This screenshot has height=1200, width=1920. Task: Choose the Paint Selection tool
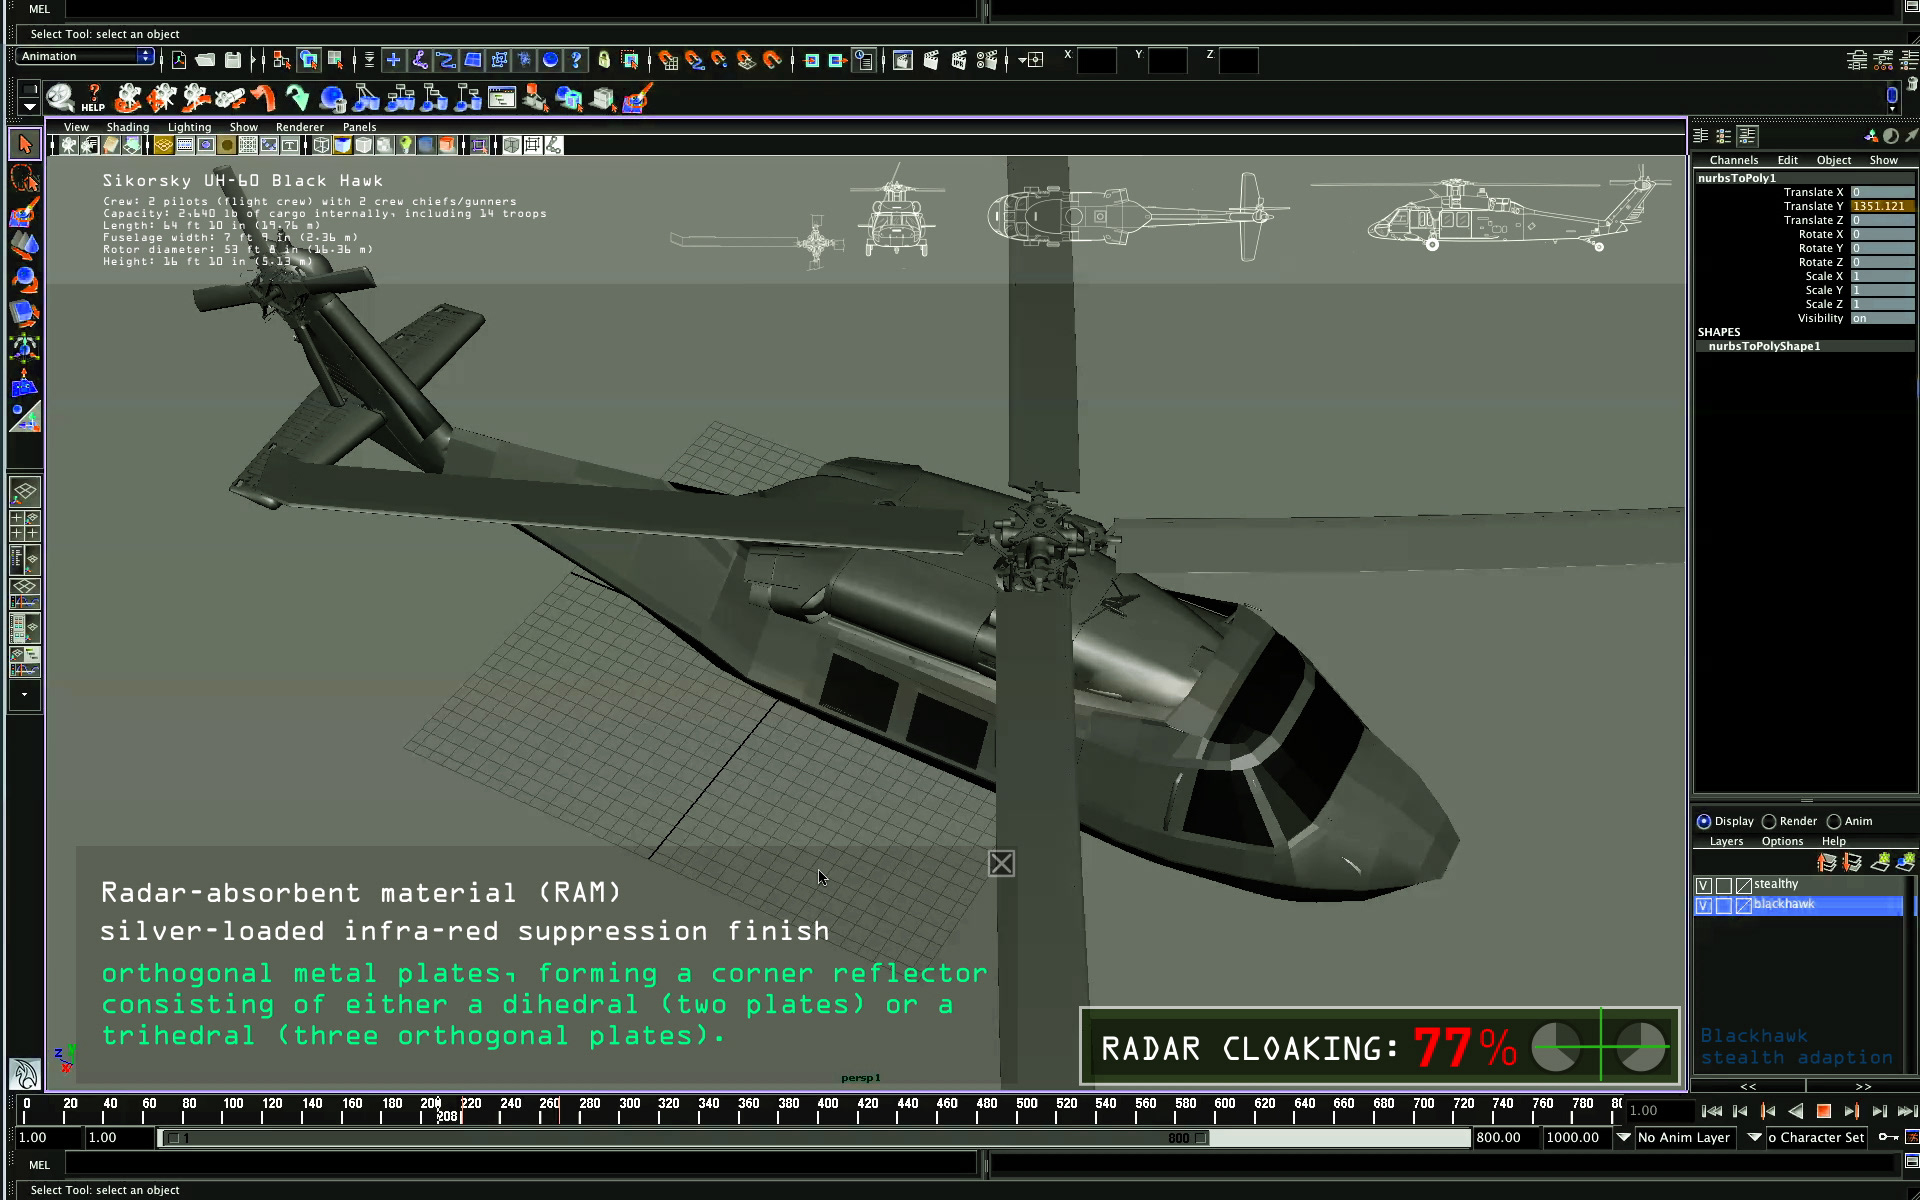(x=25, y=213)
